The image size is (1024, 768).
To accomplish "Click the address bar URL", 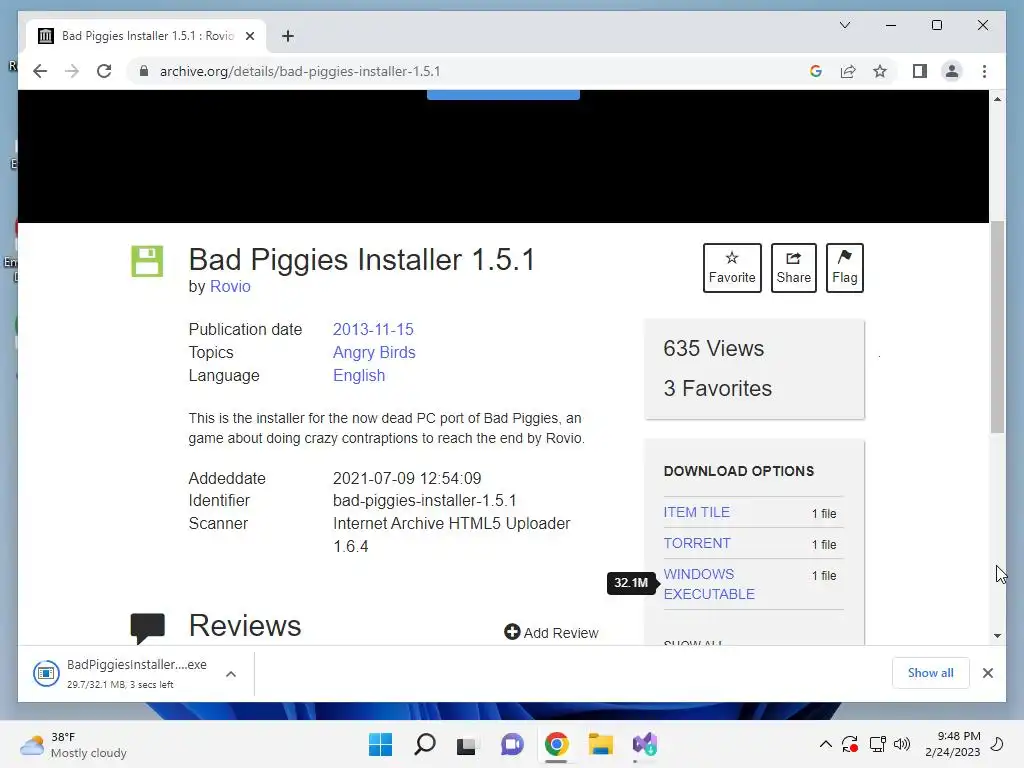I will pos(300,71).
